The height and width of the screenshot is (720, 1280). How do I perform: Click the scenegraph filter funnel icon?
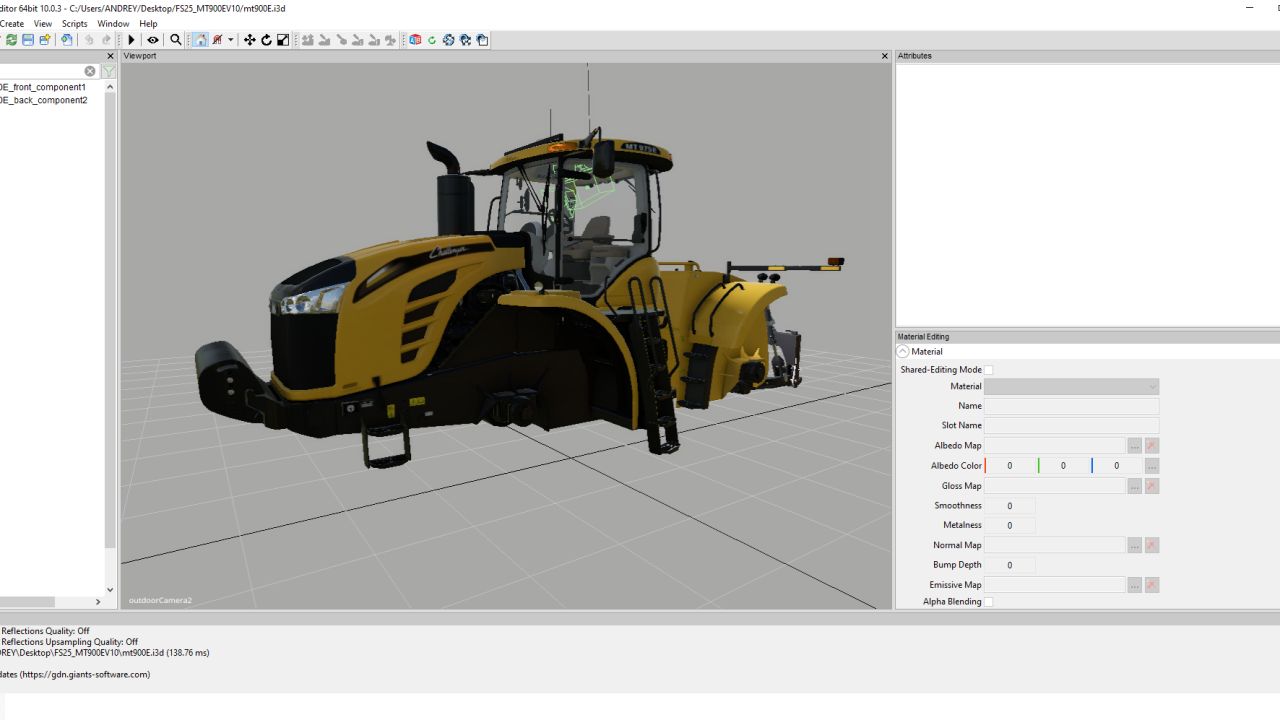coord(108,71)
